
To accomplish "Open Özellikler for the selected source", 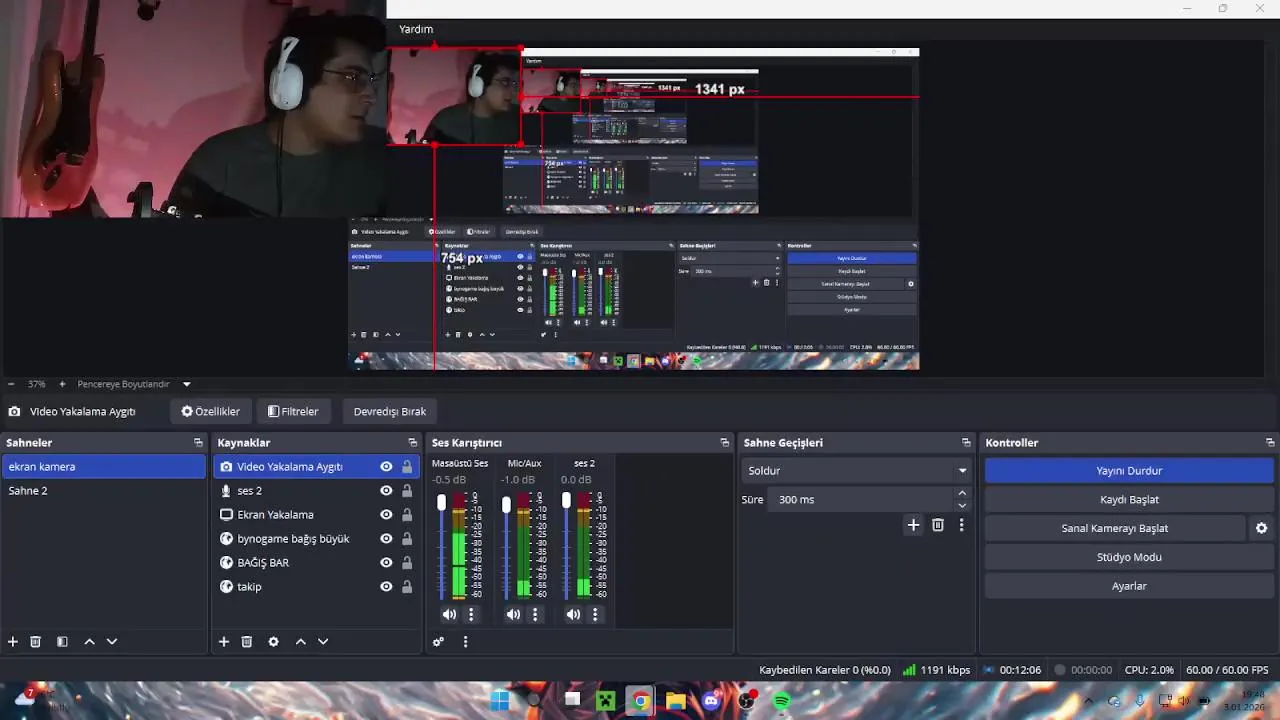I will click(x=210, y=411).
